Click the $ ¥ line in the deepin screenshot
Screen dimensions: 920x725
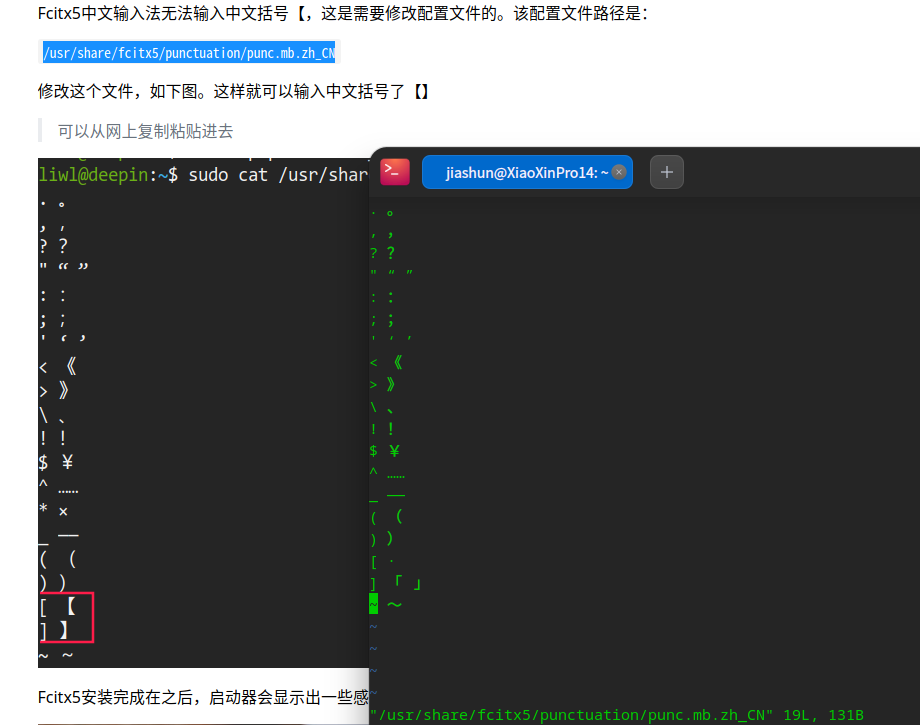[x=56, y=462]
